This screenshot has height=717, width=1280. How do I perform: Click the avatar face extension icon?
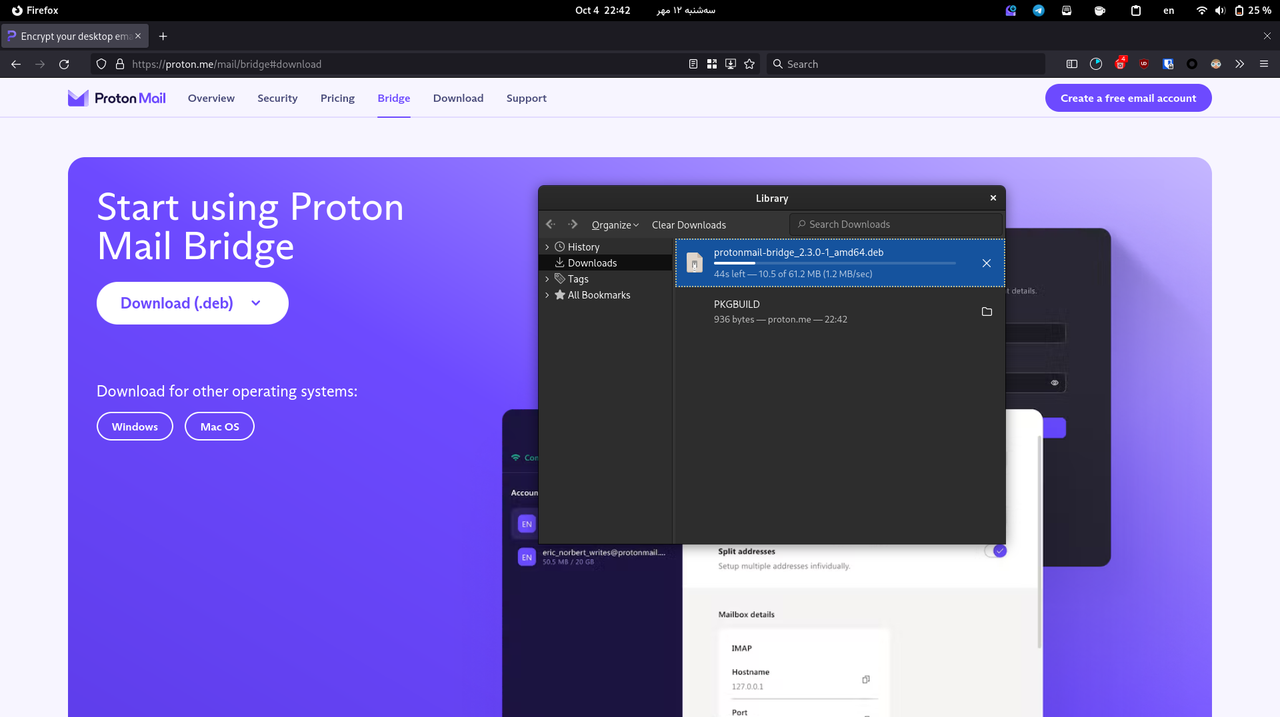point(1216,64)
